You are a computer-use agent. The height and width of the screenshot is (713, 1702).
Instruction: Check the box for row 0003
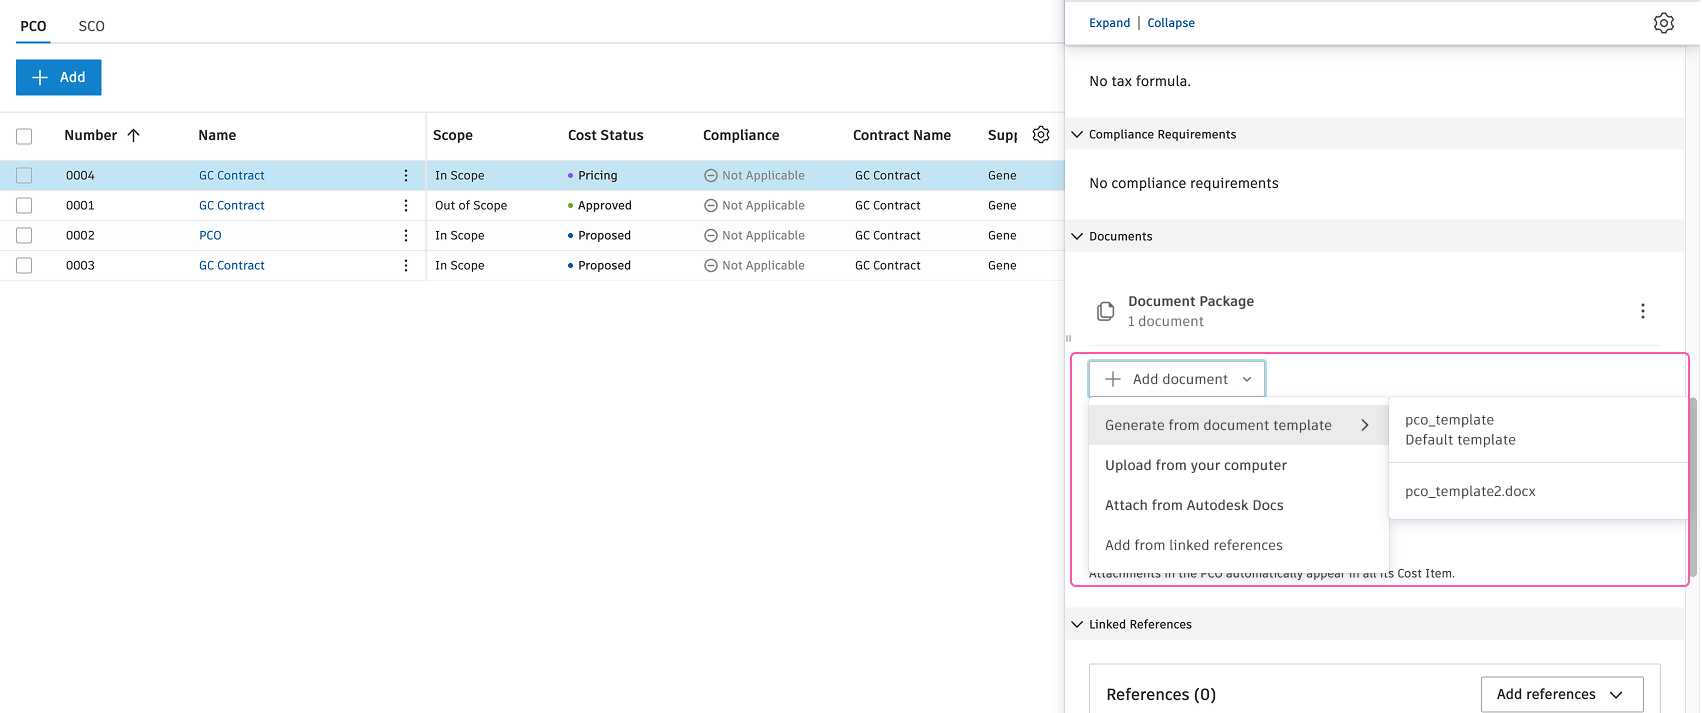[24, 265]
